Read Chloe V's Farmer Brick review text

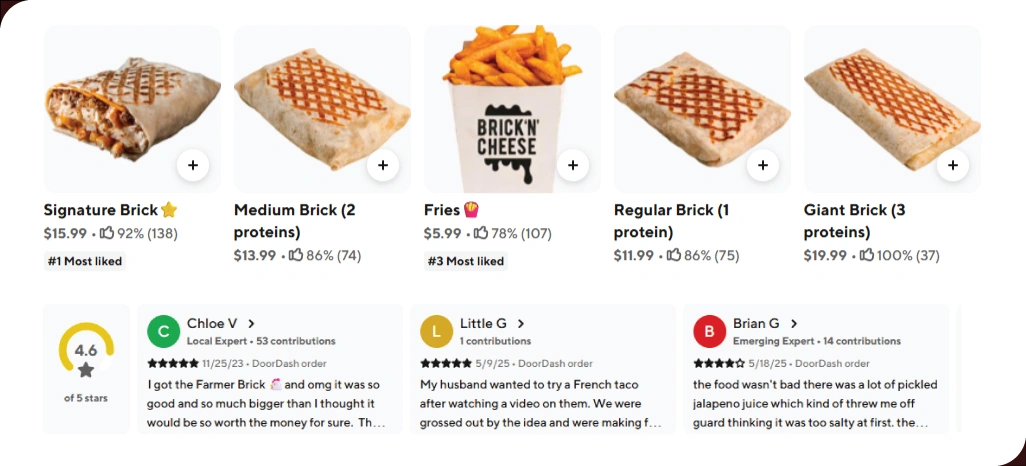click(266, 403)
